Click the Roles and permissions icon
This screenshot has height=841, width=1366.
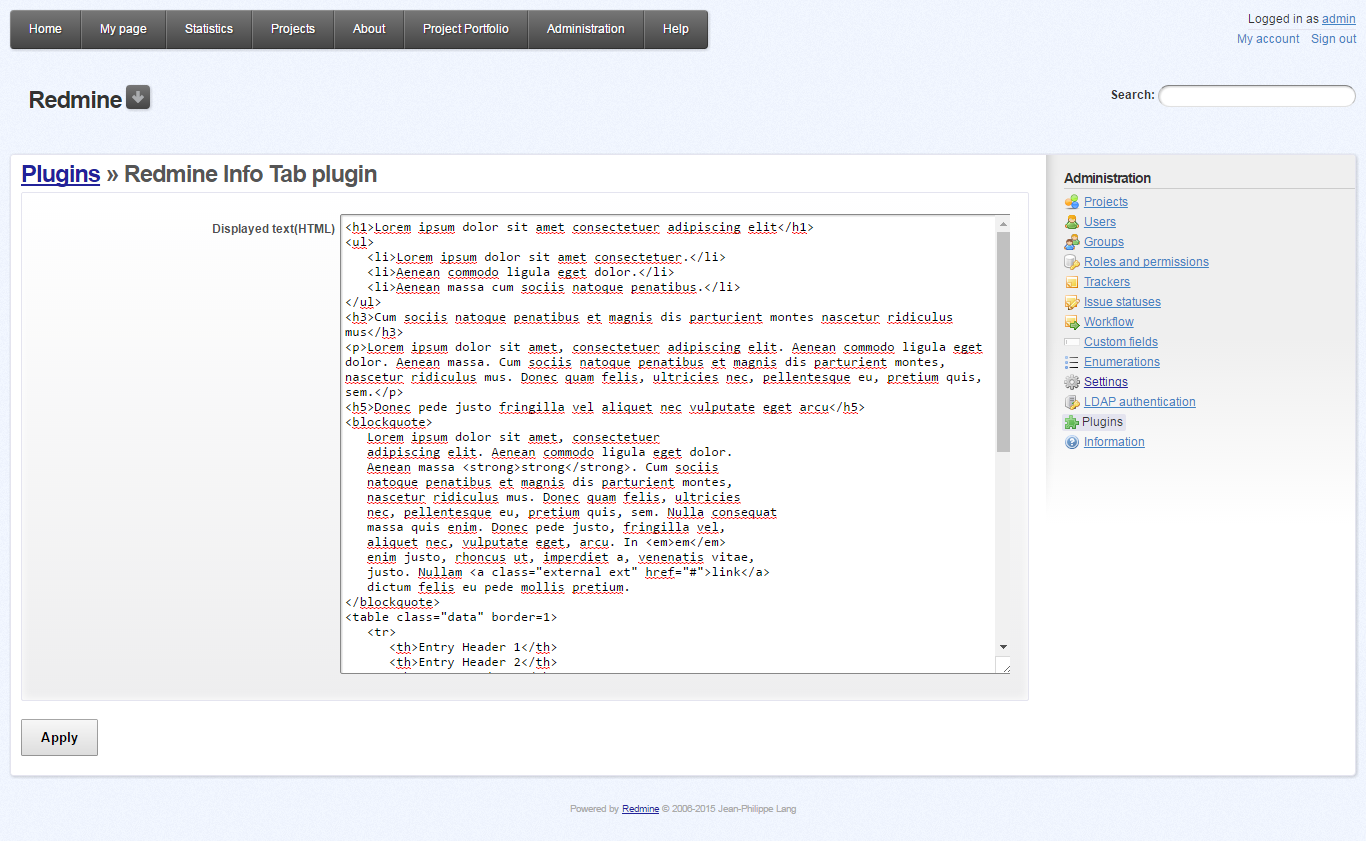1072,262
